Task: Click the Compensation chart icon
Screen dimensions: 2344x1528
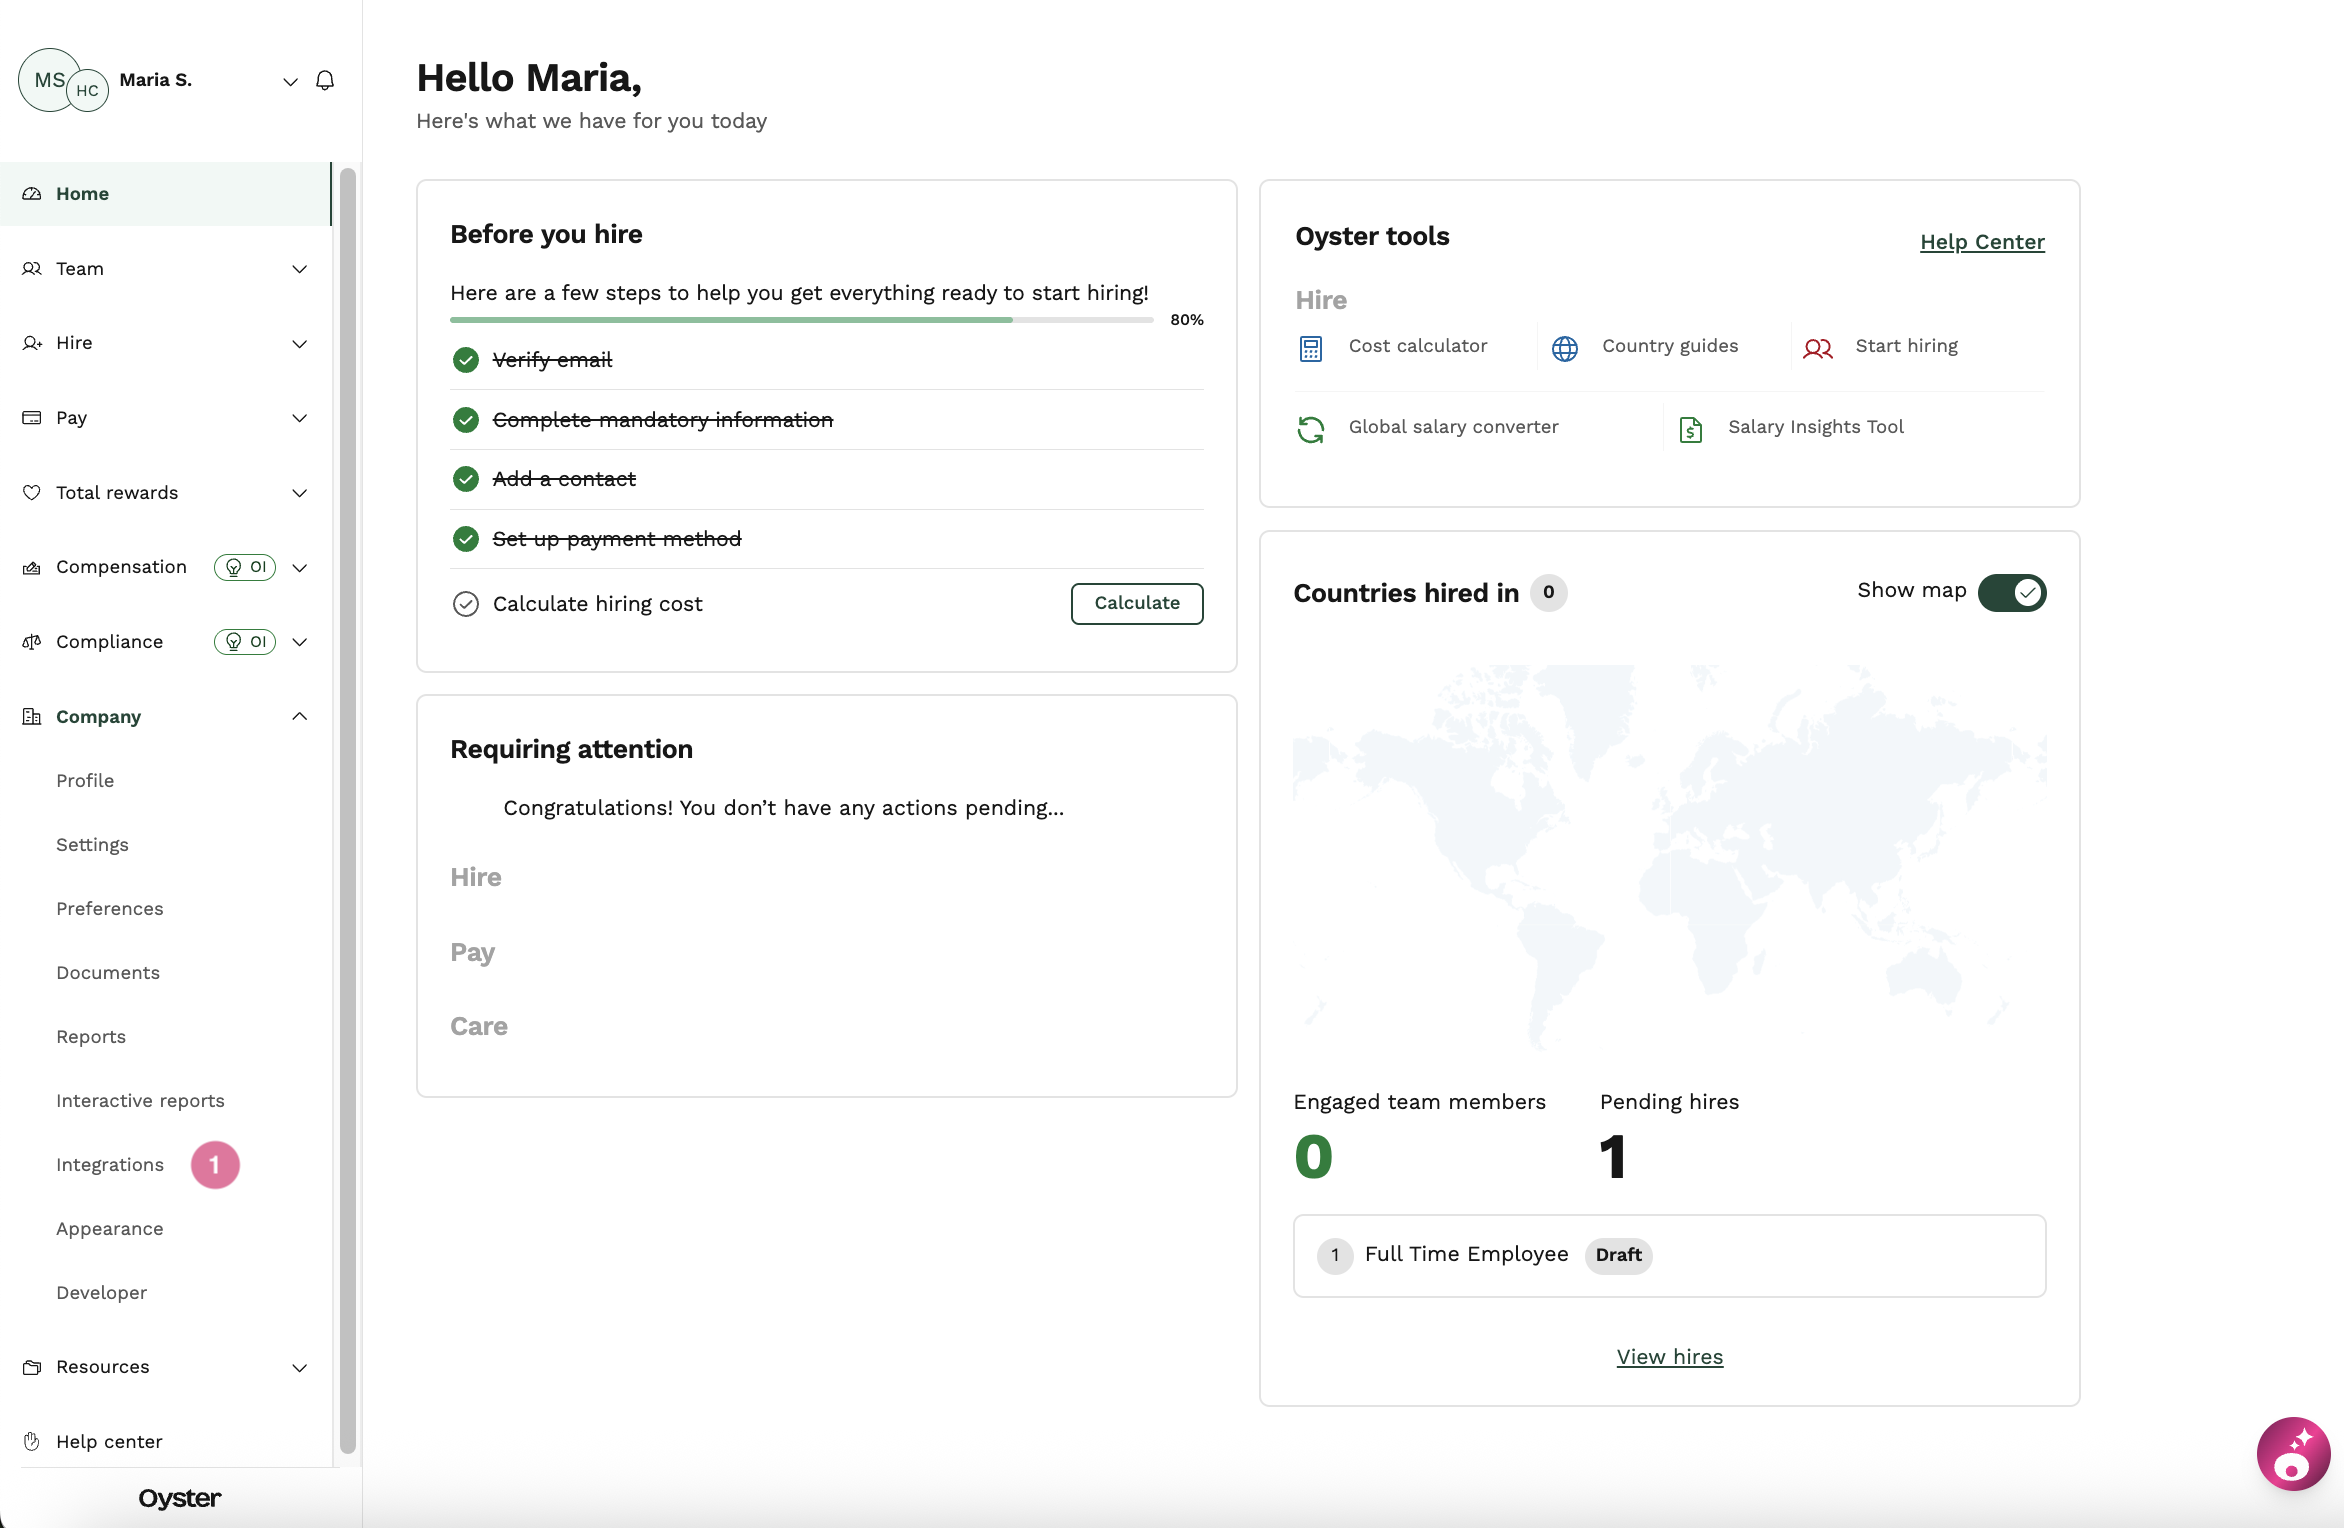Action: (x=32, y=567)
